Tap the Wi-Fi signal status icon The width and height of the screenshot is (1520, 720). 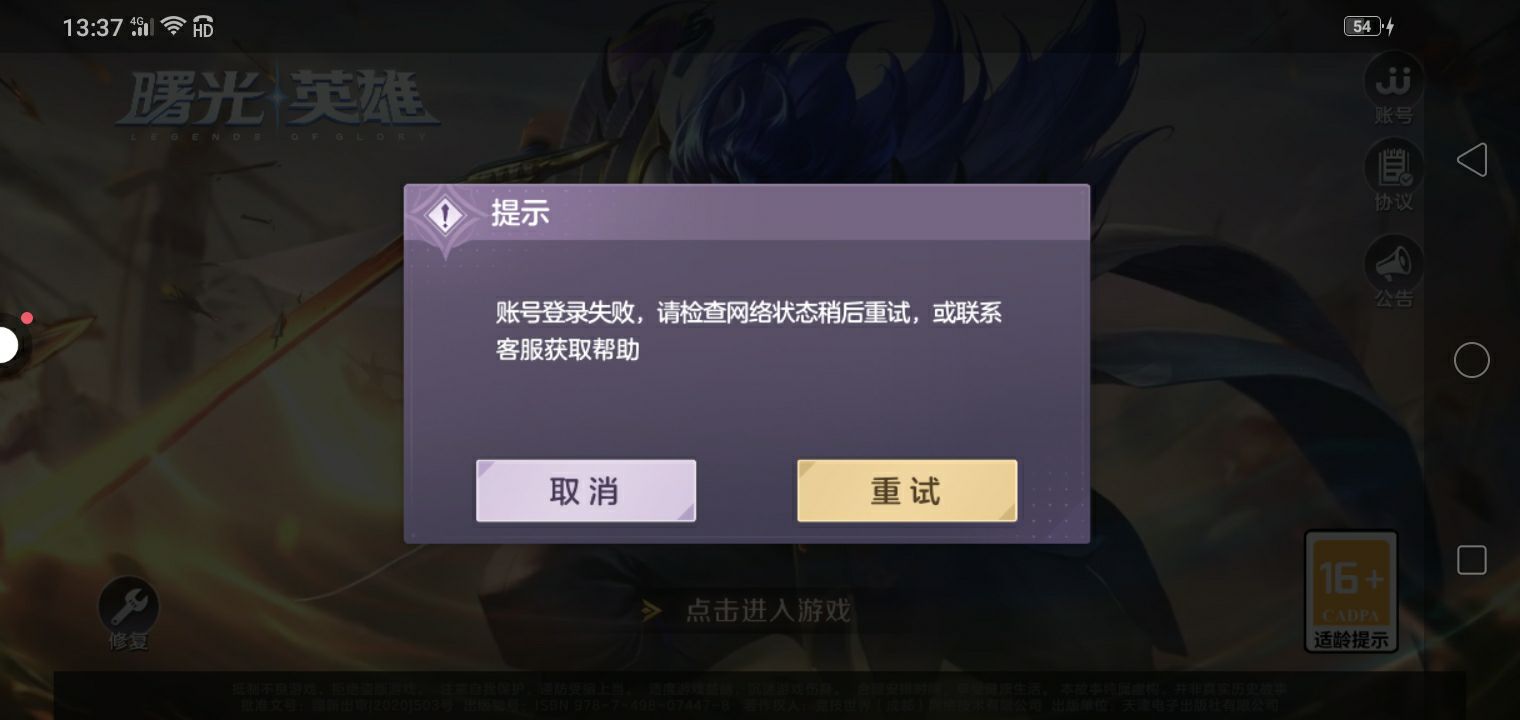(x=173, y=26)
